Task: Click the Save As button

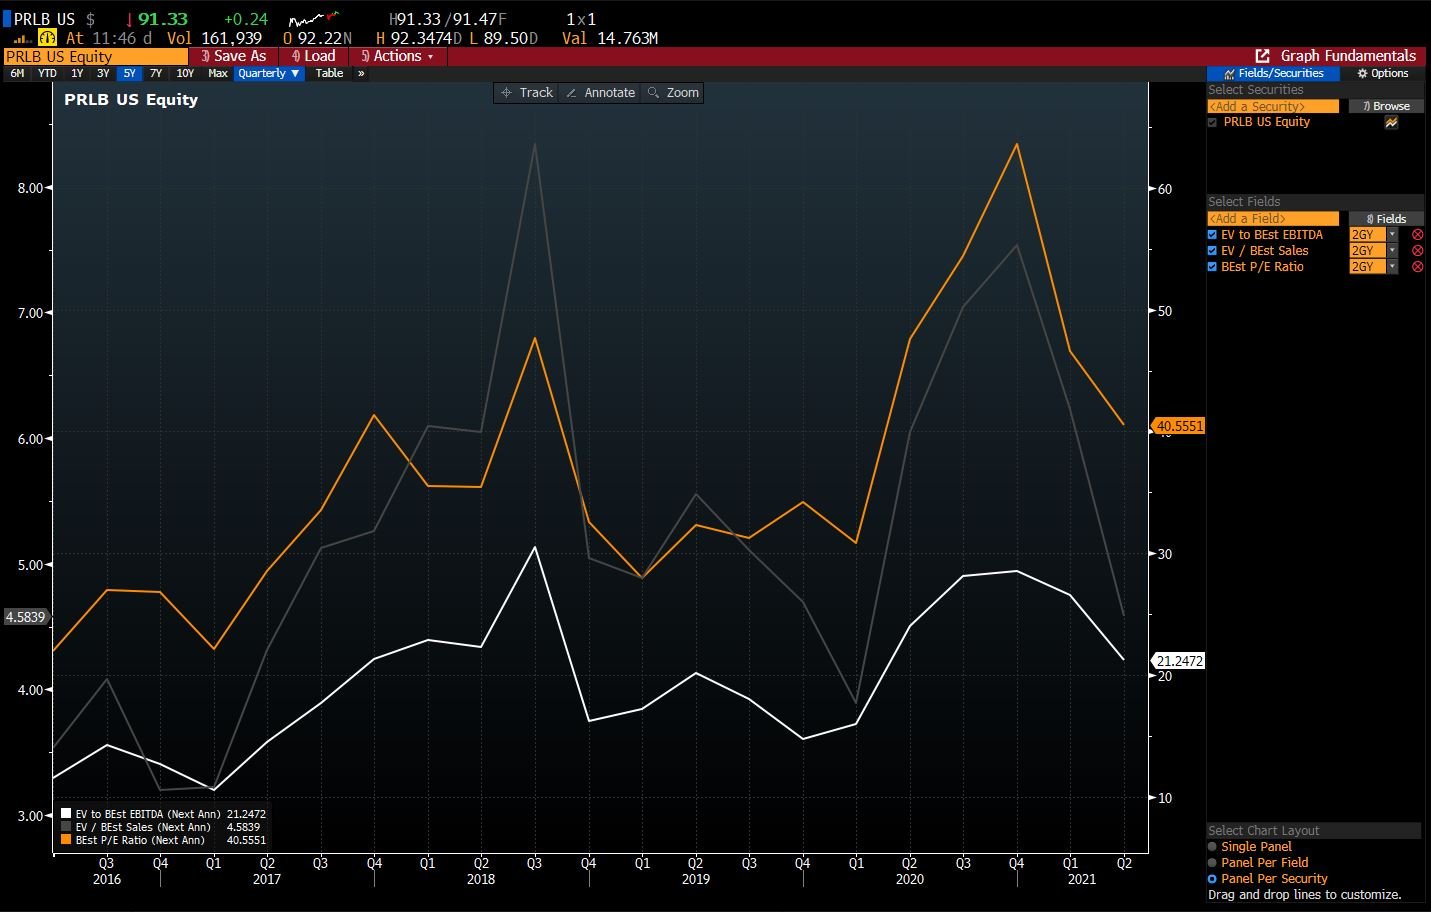Action: (233, 56)
